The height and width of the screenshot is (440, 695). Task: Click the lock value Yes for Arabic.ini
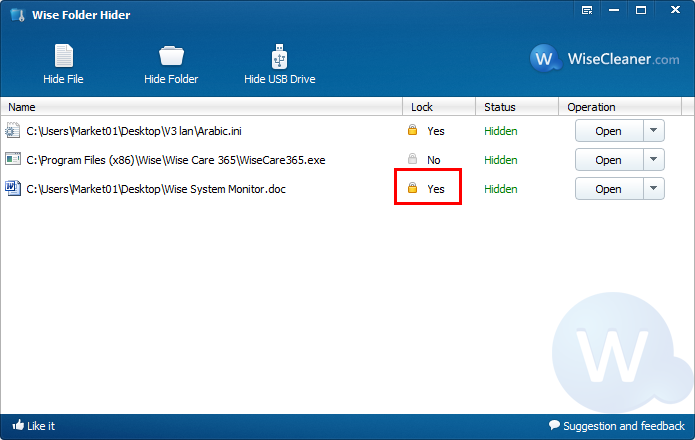(436, 131)
